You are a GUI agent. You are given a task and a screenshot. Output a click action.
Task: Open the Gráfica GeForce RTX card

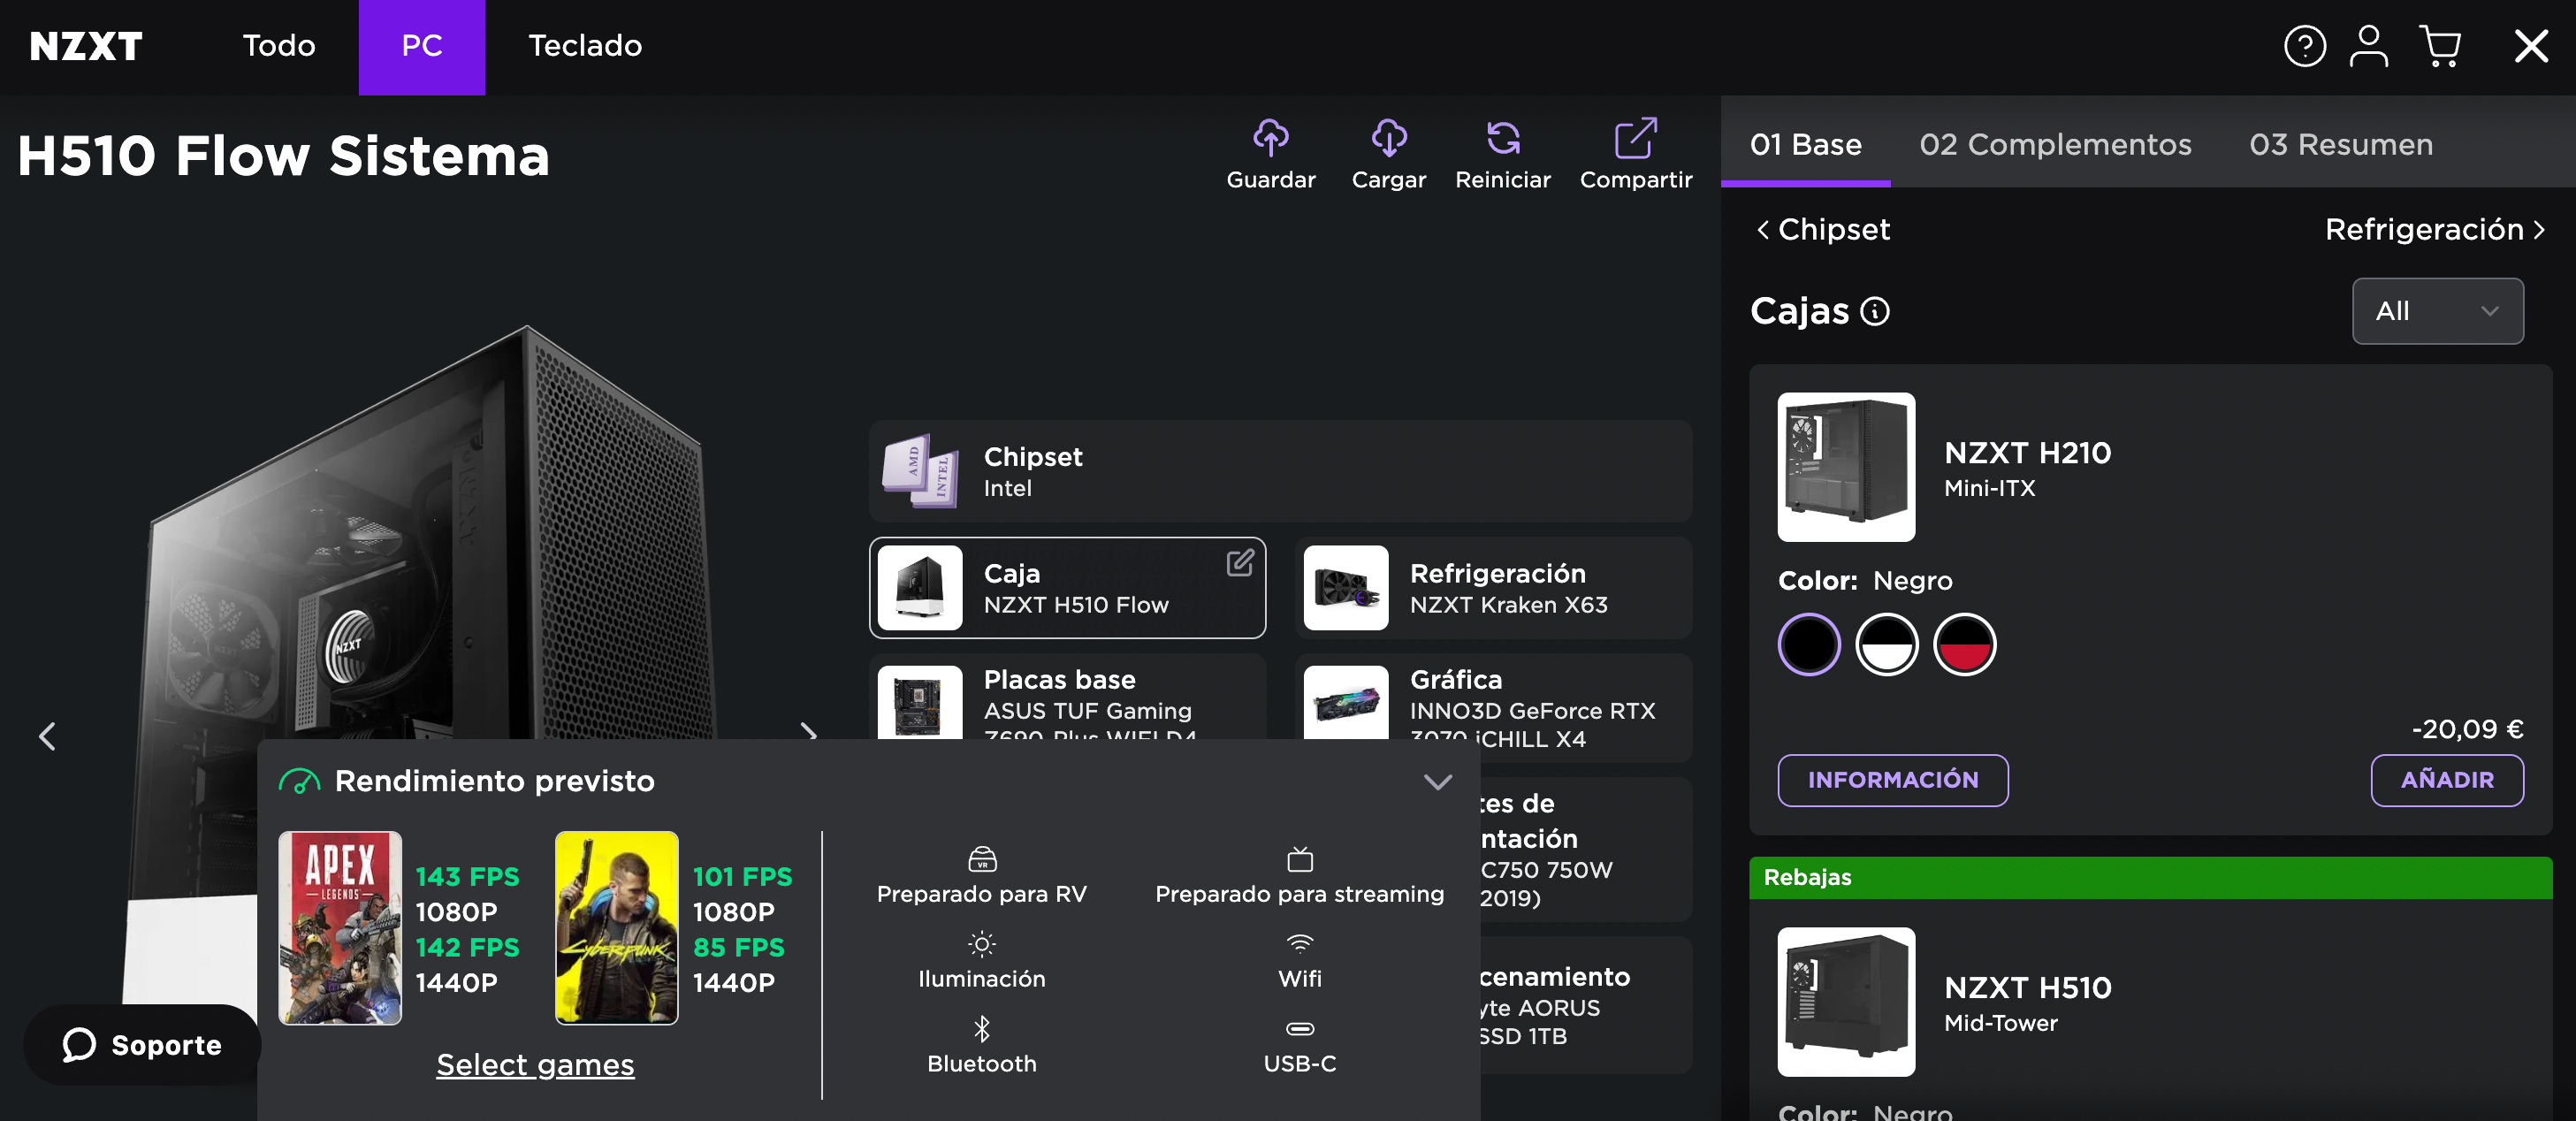[1493, 708]
